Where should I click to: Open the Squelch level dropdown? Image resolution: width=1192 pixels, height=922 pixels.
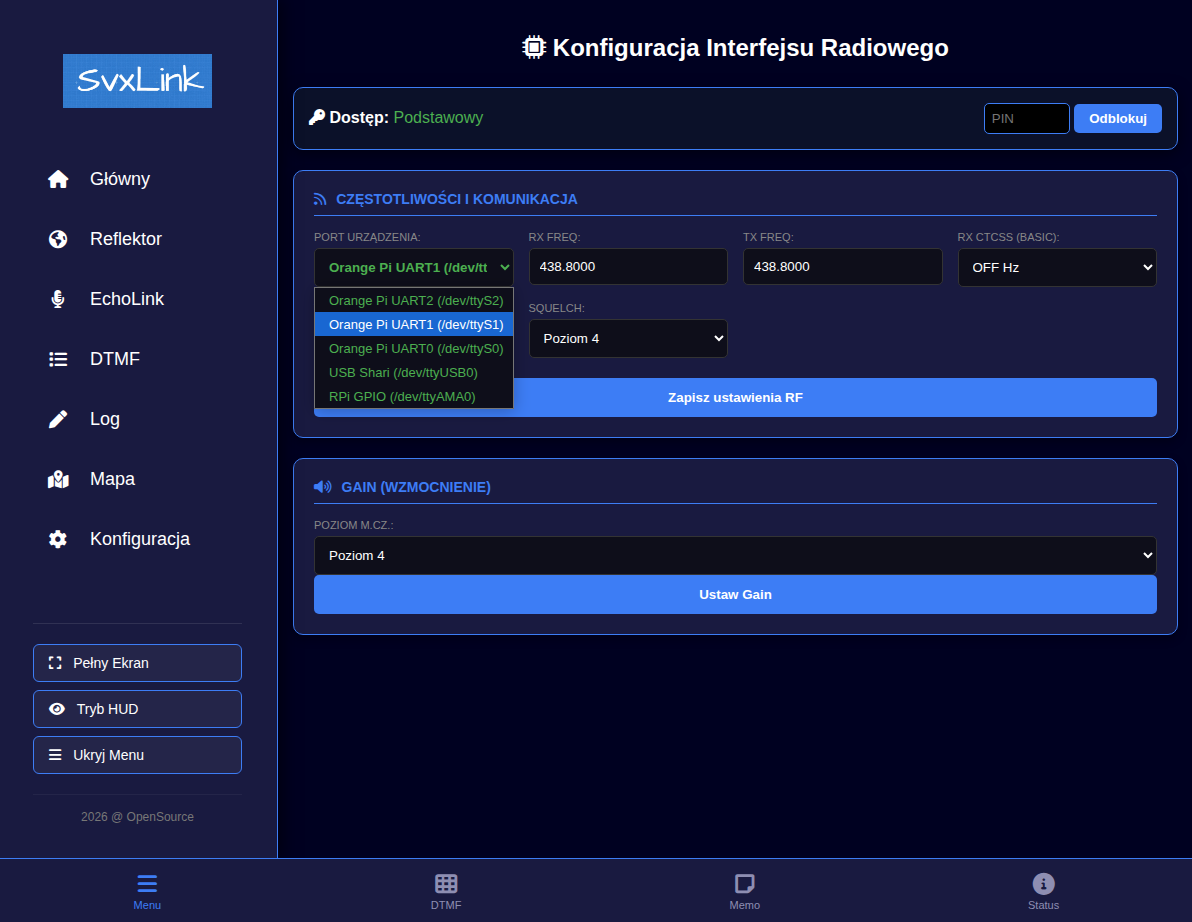(627, 339)
